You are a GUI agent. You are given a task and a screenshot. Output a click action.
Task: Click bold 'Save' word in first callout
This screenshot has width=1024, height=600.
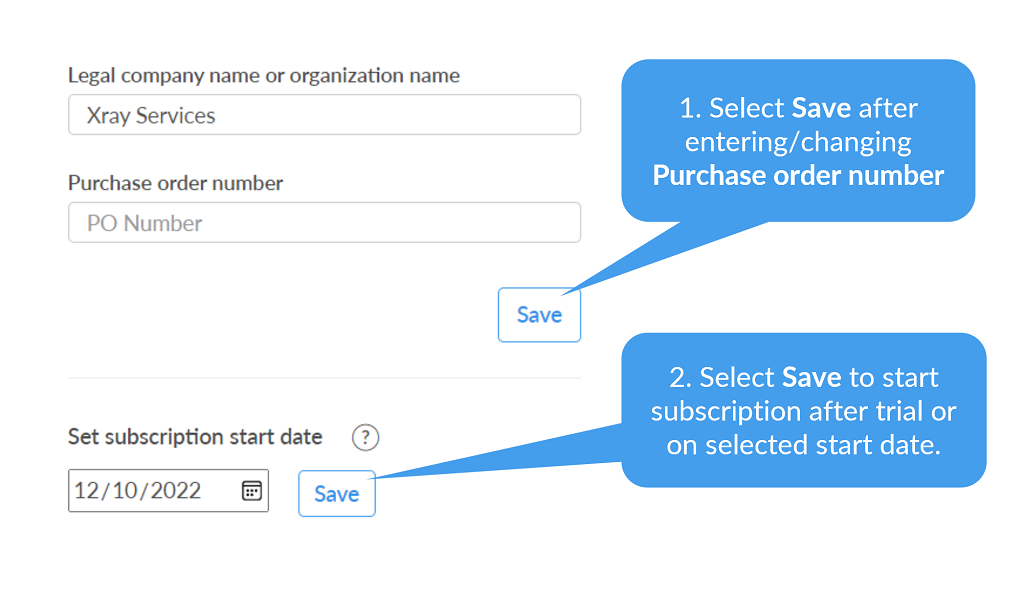[x=821, y=108]
